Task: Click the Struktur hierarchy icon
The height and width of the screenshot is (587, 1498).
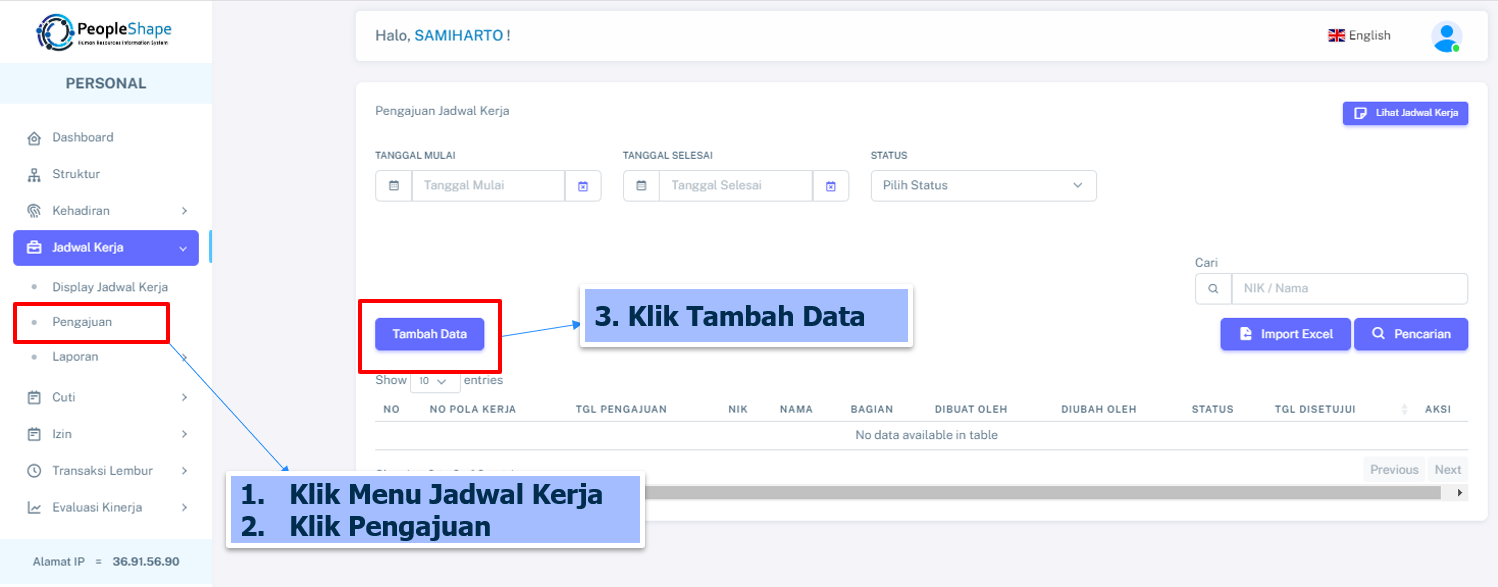Action: pyautogui.click(x=34, y=175)
